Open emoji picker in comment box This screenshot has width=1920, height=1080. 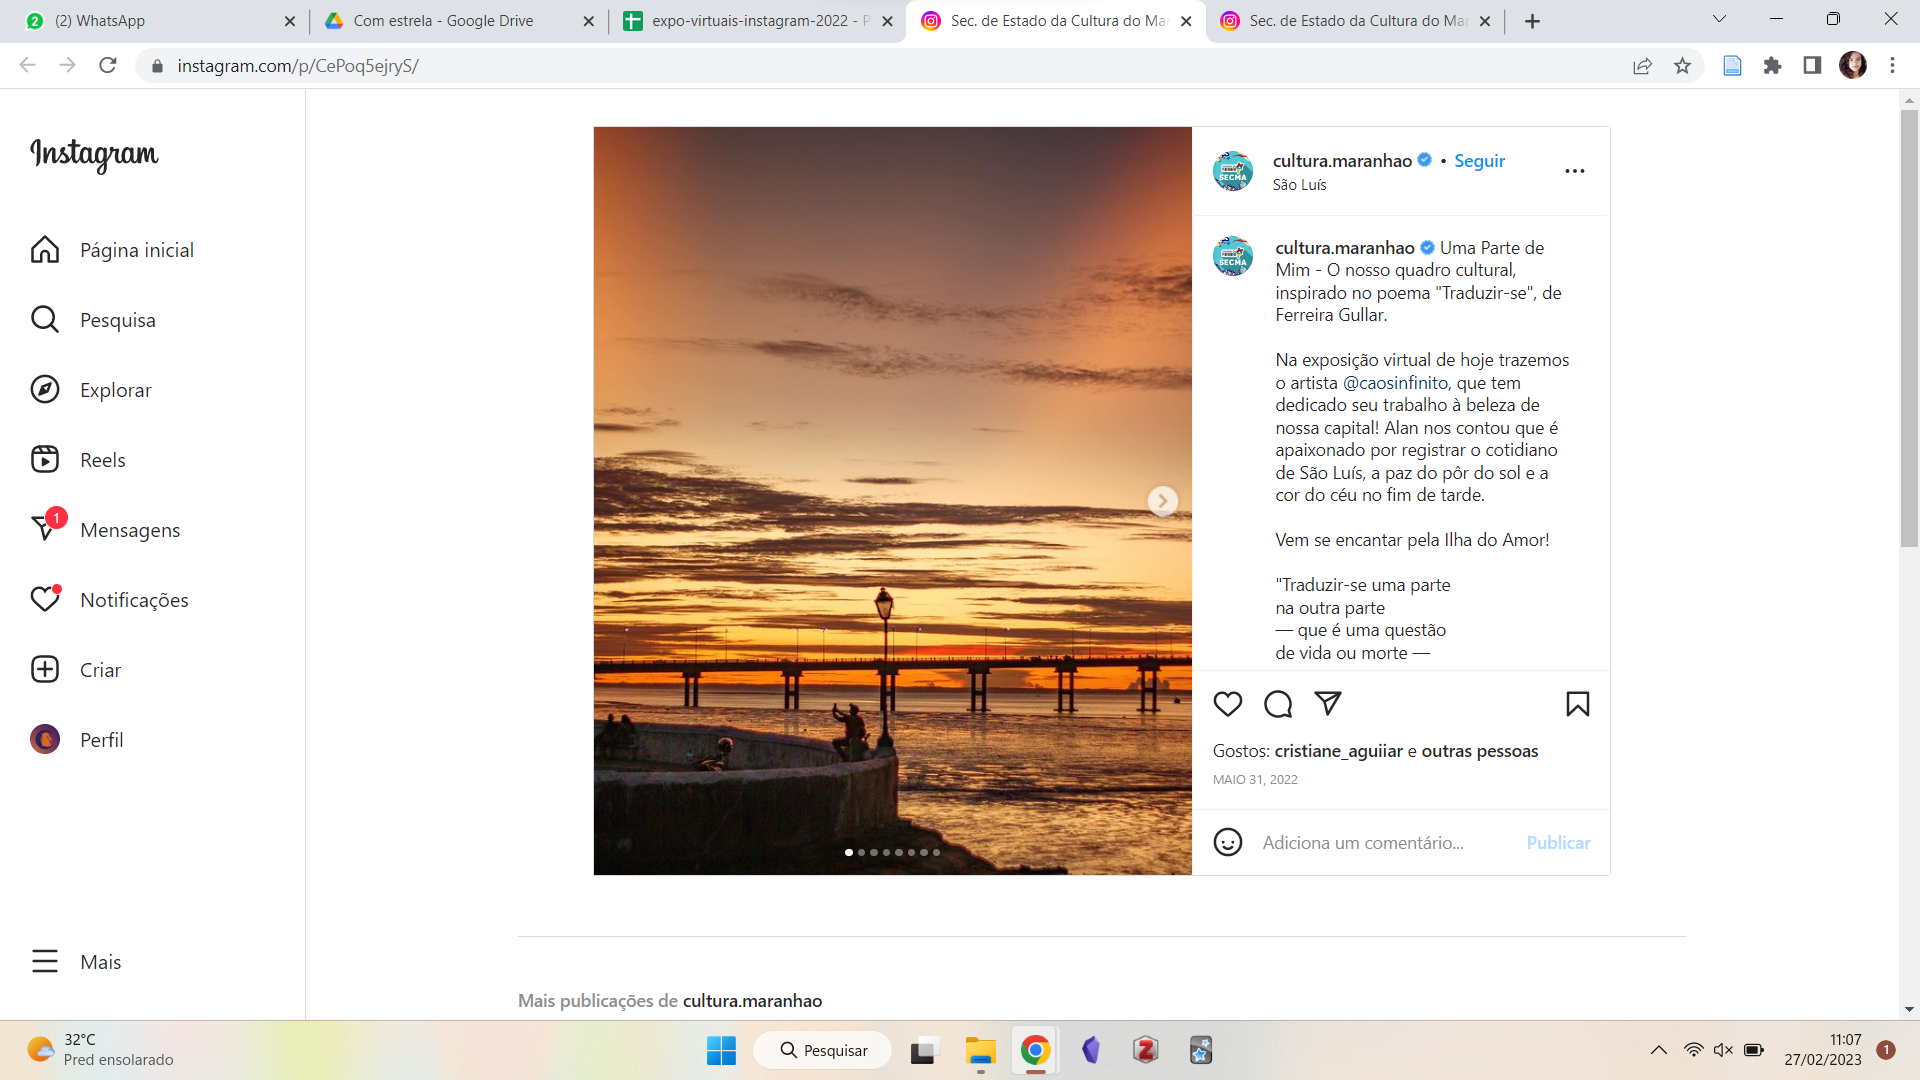(1227, 842)
